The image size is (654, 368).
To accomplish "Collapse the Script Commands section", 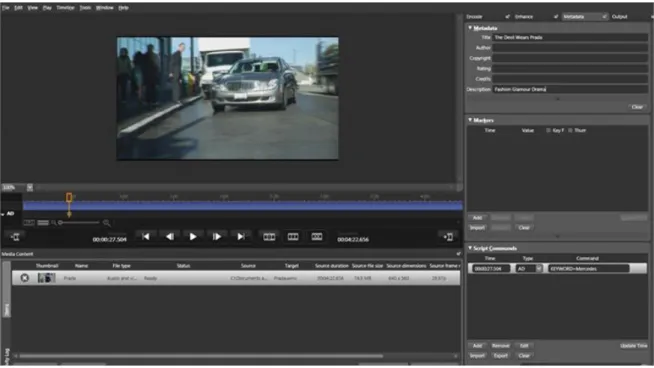I will [470, 248].
